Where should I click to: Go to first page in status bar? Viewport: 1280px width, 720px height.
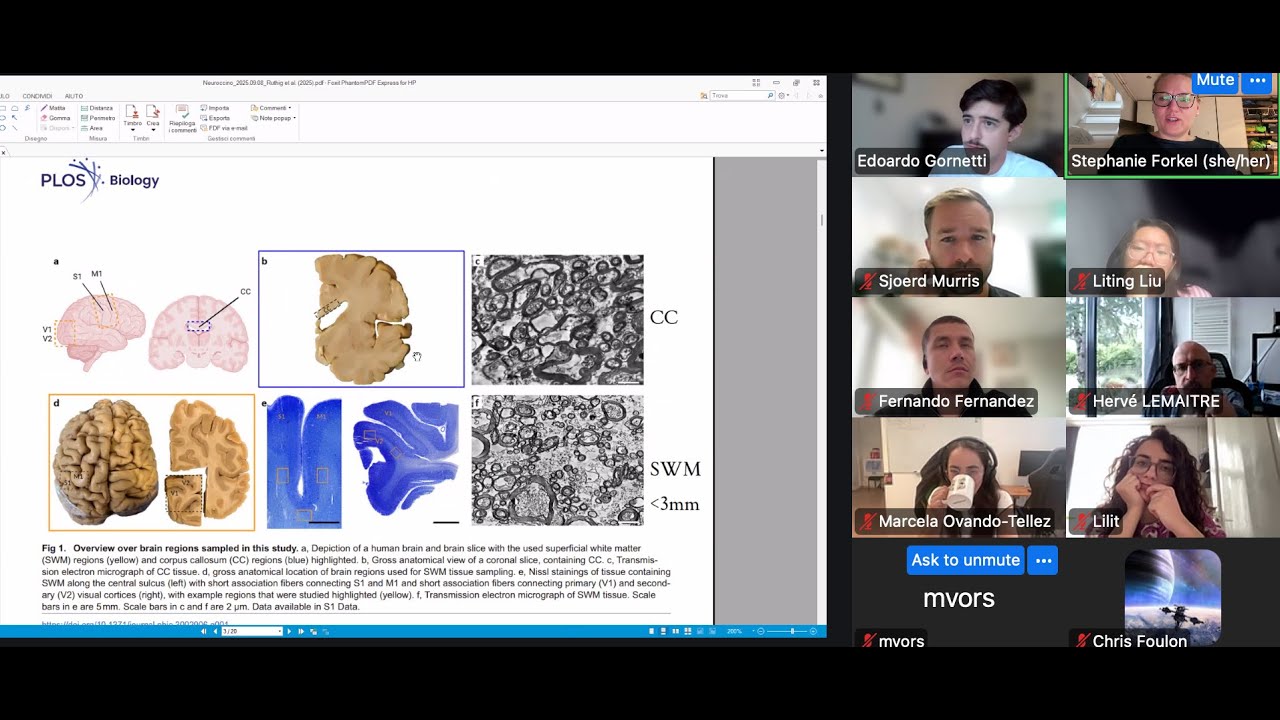203,631
